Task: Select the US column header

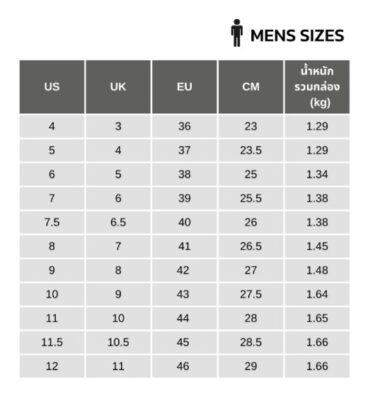Action: click(x=52, y=87)
